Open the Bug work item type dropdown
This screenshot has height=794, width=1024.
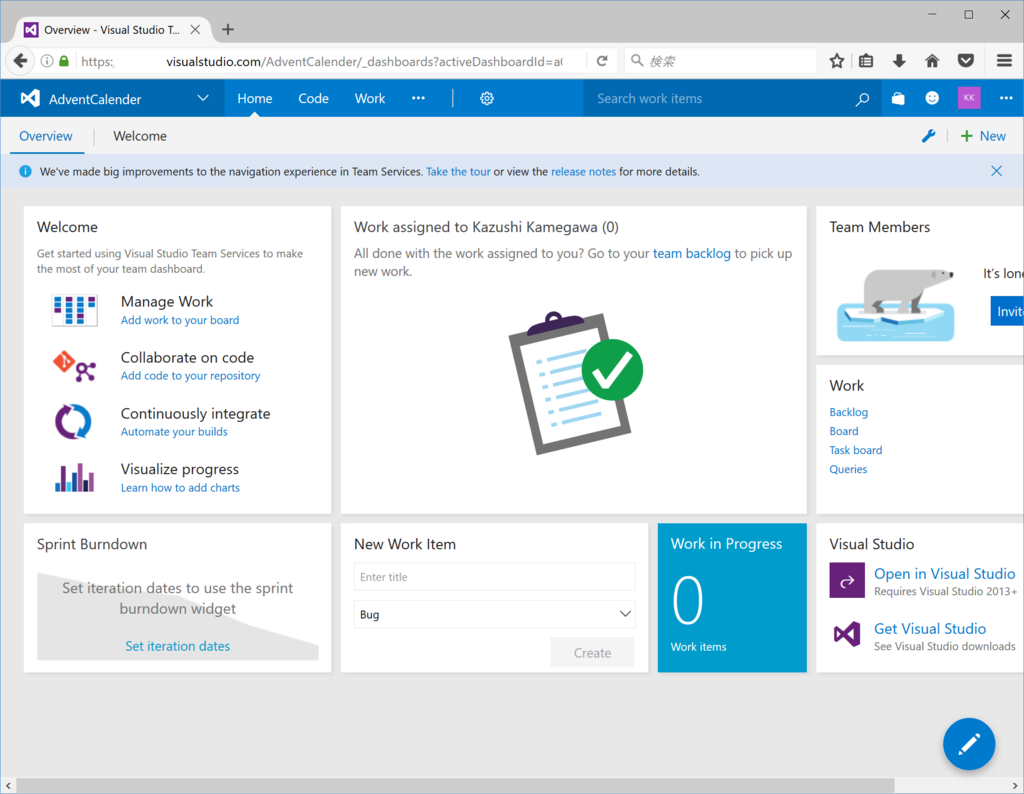click(494, 614)
